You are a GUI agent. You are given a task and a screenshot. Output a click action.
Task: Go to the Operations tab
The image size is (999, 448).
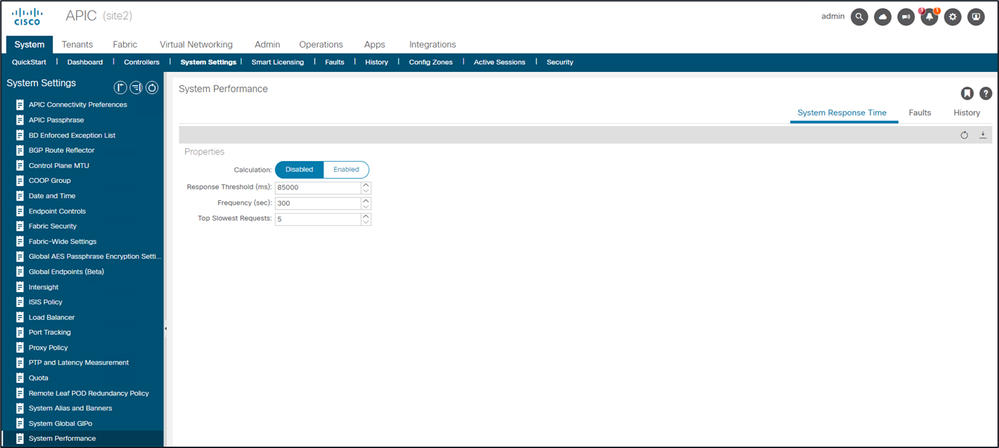point(321,45)
